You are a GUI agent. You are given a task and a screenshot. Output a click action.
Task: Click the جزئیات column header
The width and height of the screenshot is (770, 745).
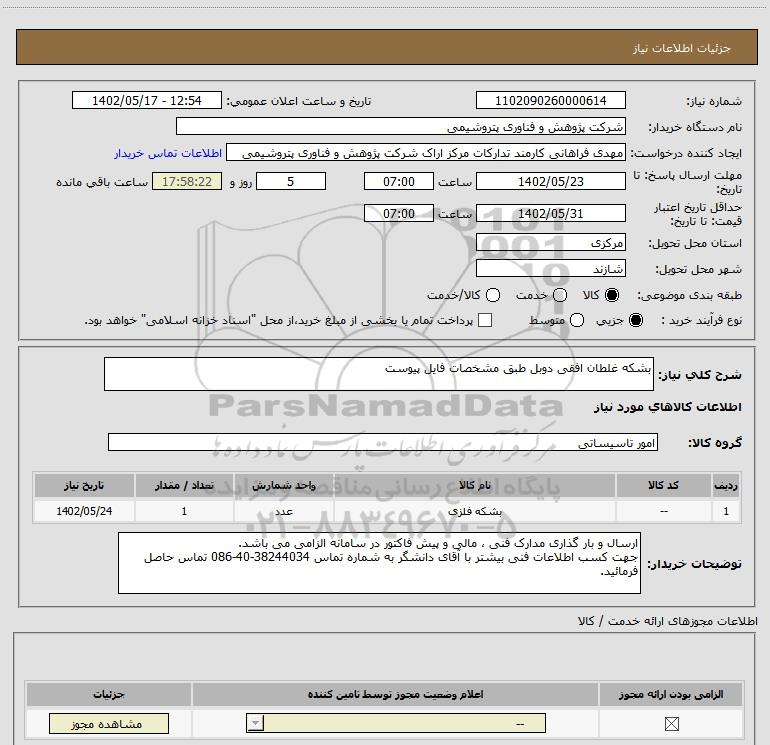tap(109, 694)
